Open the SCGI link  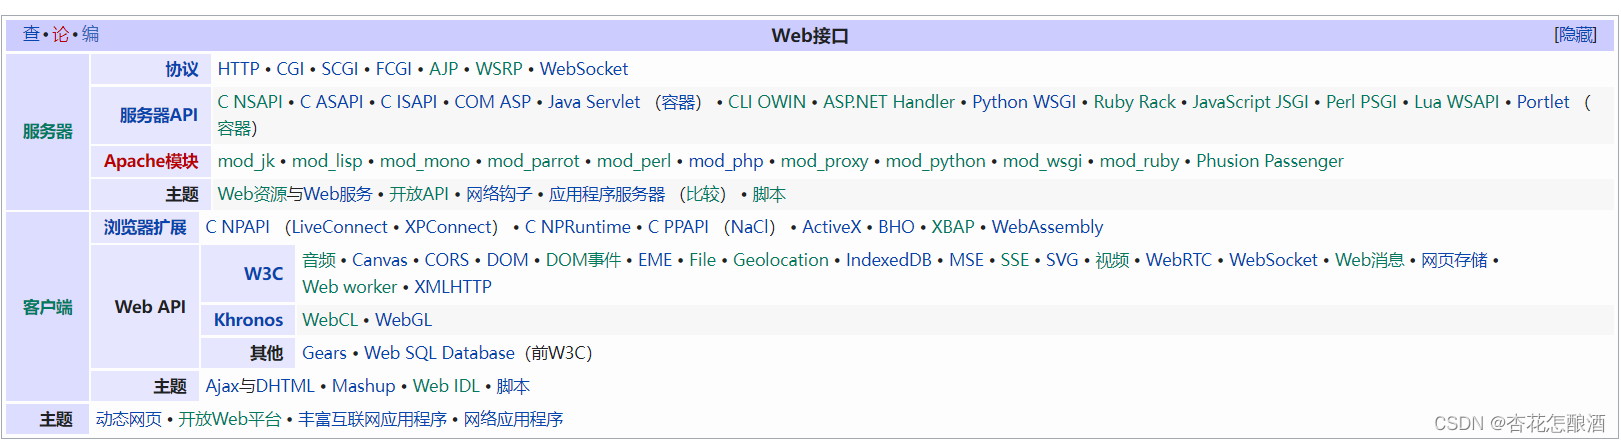(x=340, y=69)
